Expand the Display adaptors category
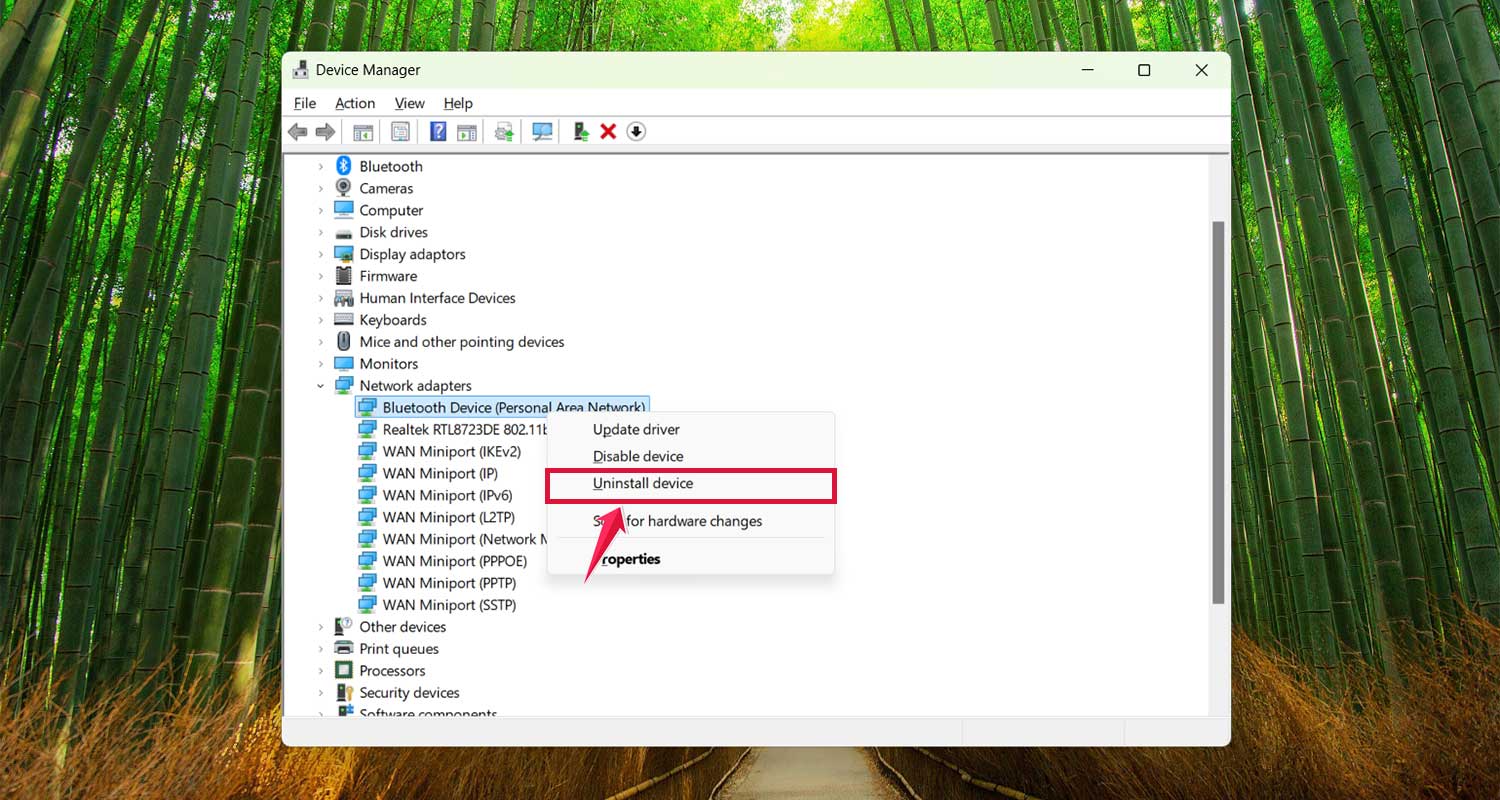Viewport: 1500px width, 800px height. 321,254
